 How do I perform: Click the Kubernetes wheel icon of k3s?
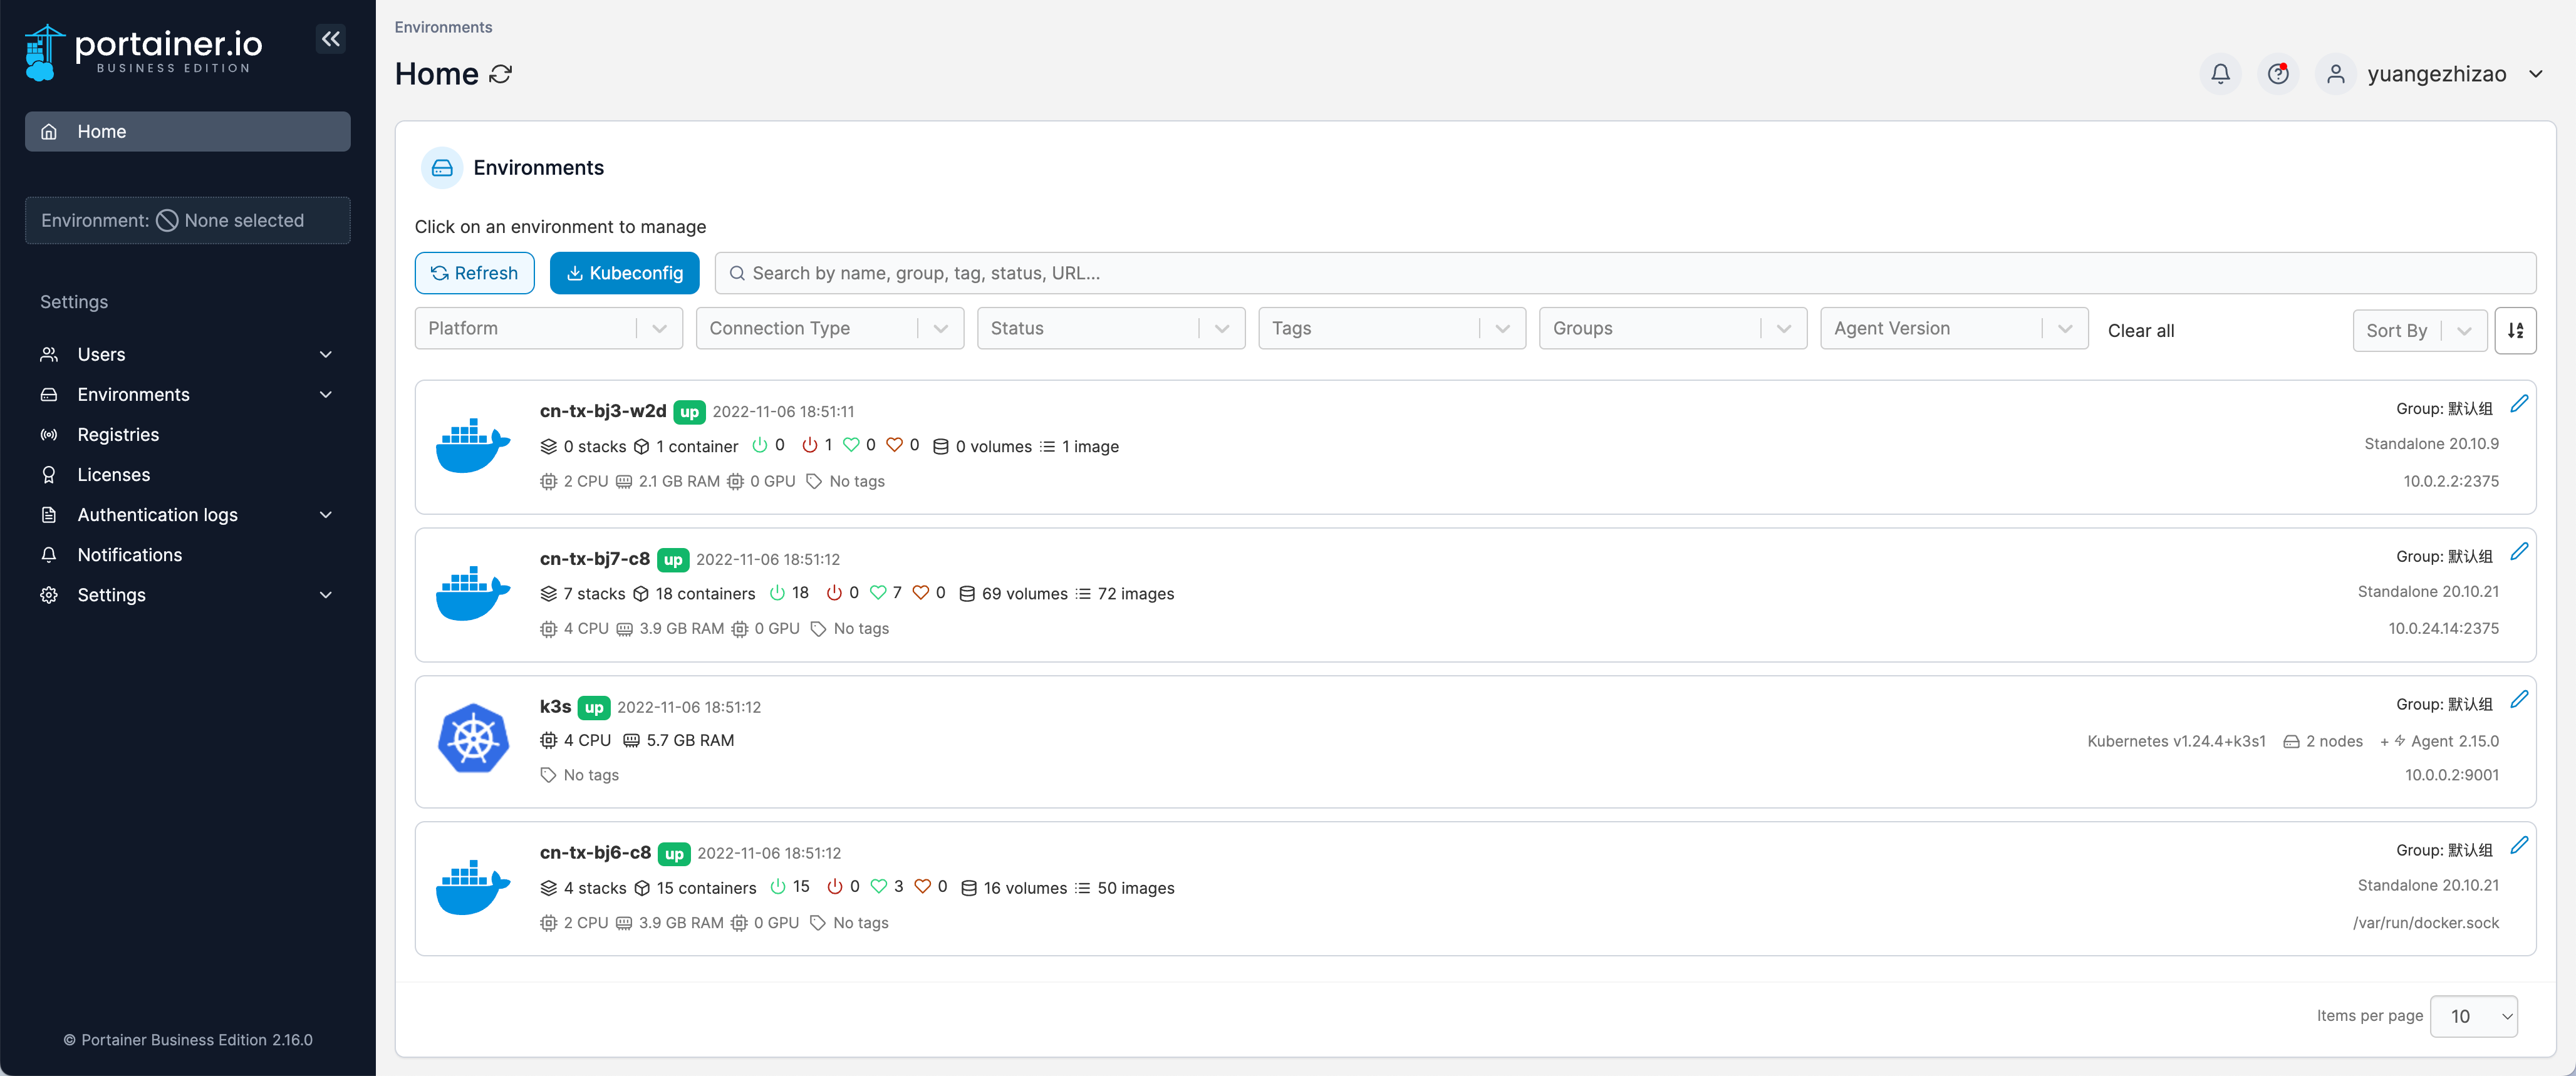point(473,739)
